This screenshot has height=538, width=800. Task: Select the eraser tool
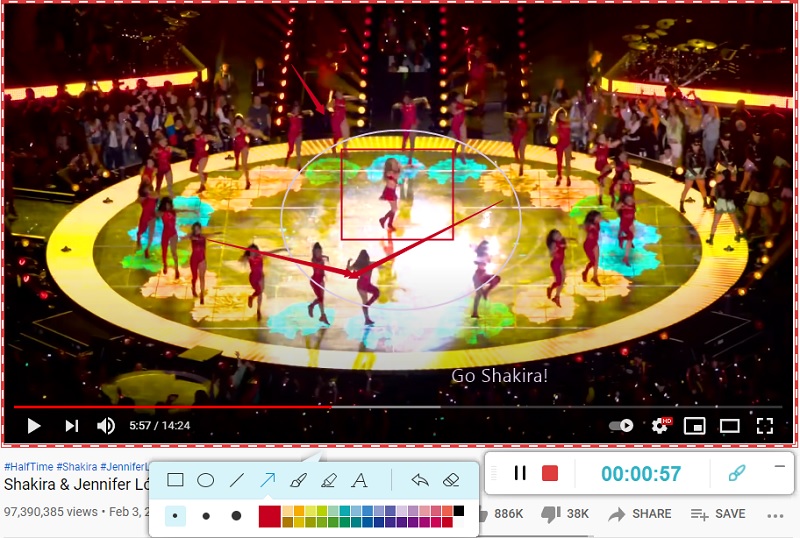pos(451,480)
